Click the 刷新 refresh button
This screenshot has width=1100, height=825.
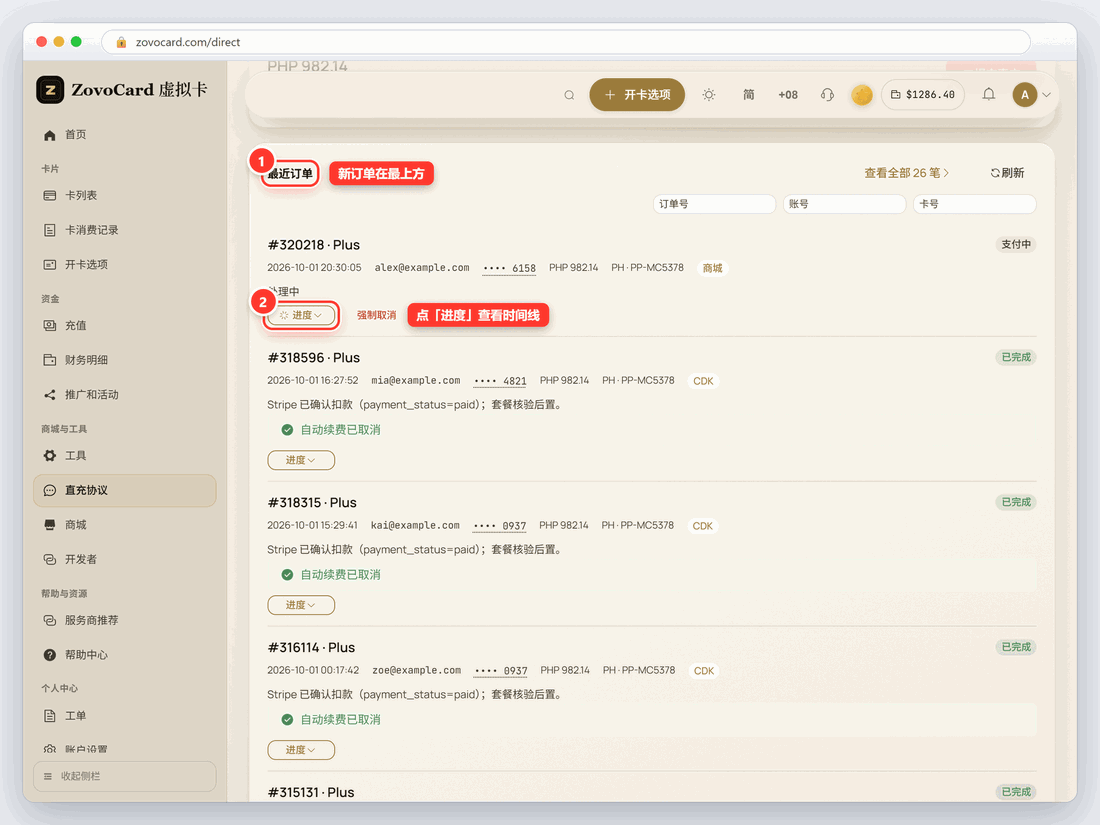1007,173
